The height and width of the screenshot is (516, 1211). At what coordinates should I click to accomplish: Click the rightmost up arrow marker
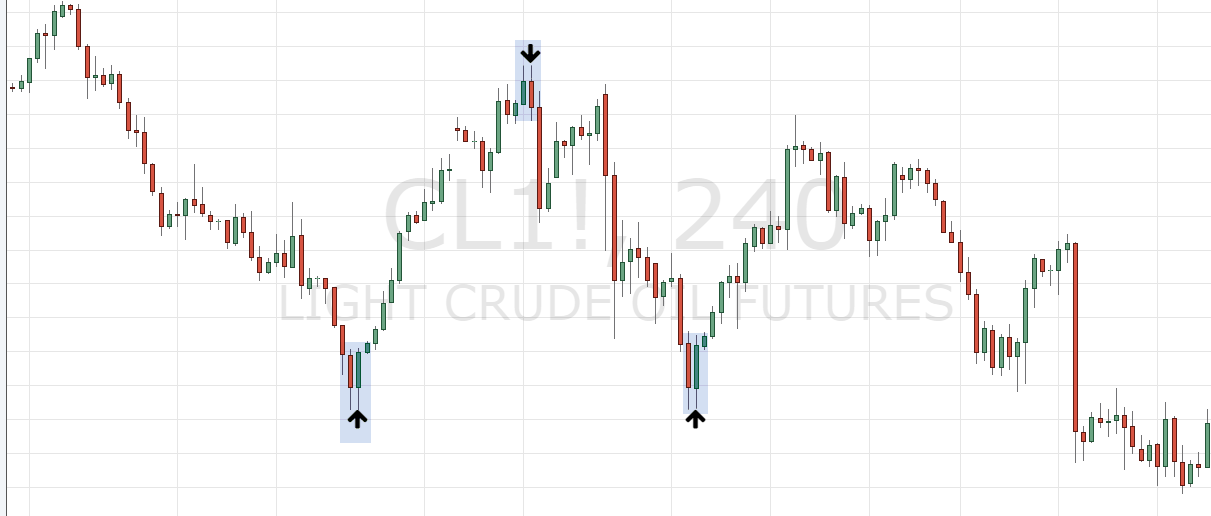695,418
